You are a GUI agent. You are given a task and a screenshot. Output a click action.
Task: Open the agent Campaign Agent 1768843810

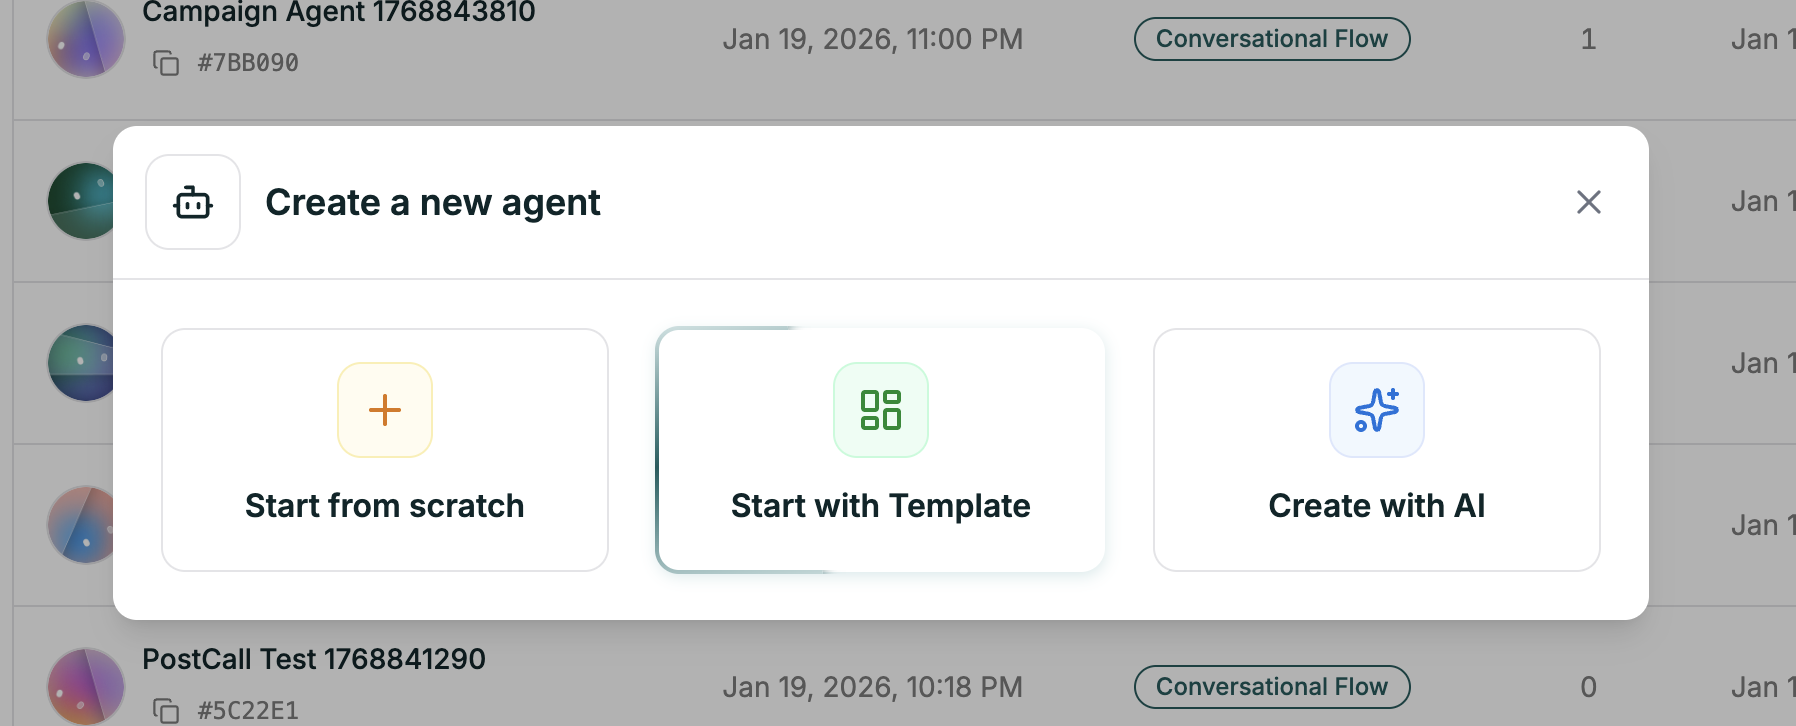pyautogui.click(x=339, y=12)
